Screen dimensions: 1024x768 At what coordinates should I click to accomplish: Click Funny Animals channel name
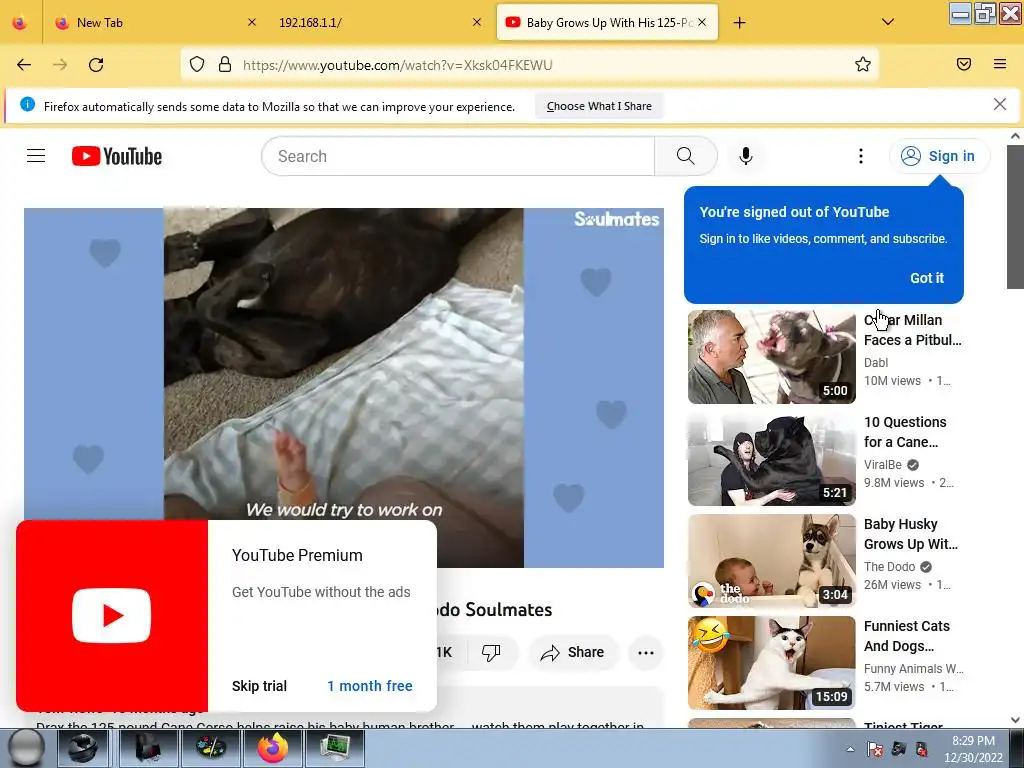pyautogui.click(x=914, y=669)
